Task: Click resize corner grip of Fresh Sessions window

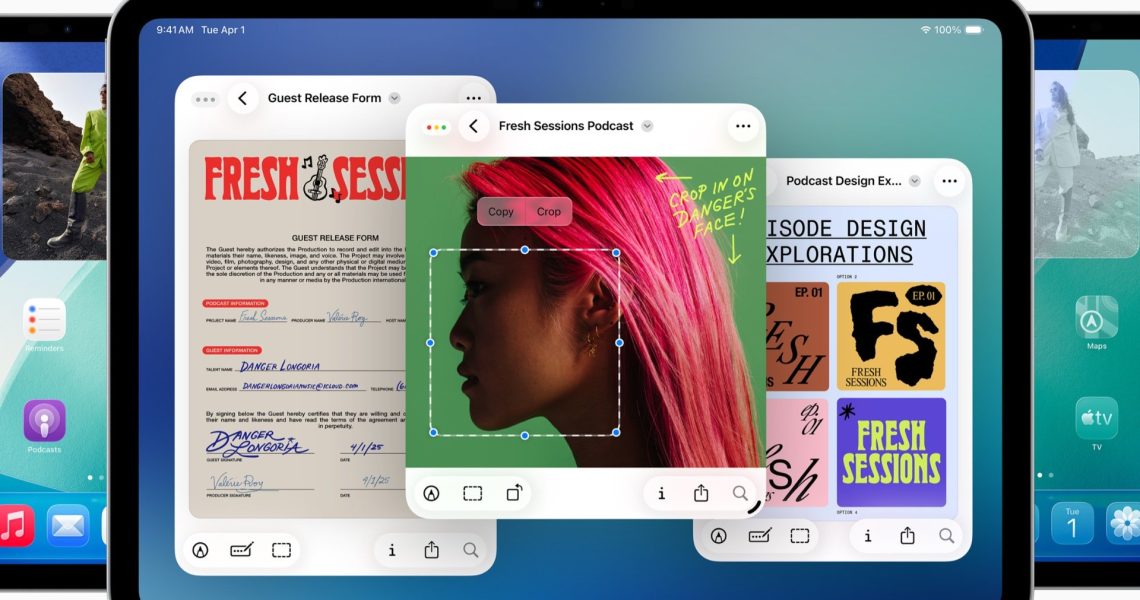Action: tap(754, 506)
